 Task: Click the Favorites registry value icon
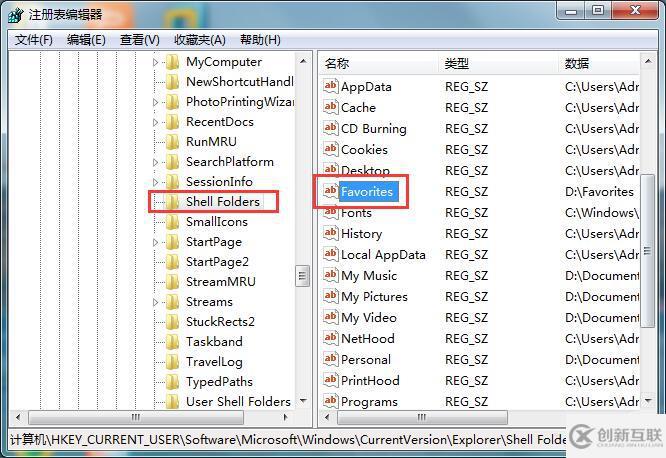(x=330, y=191)
